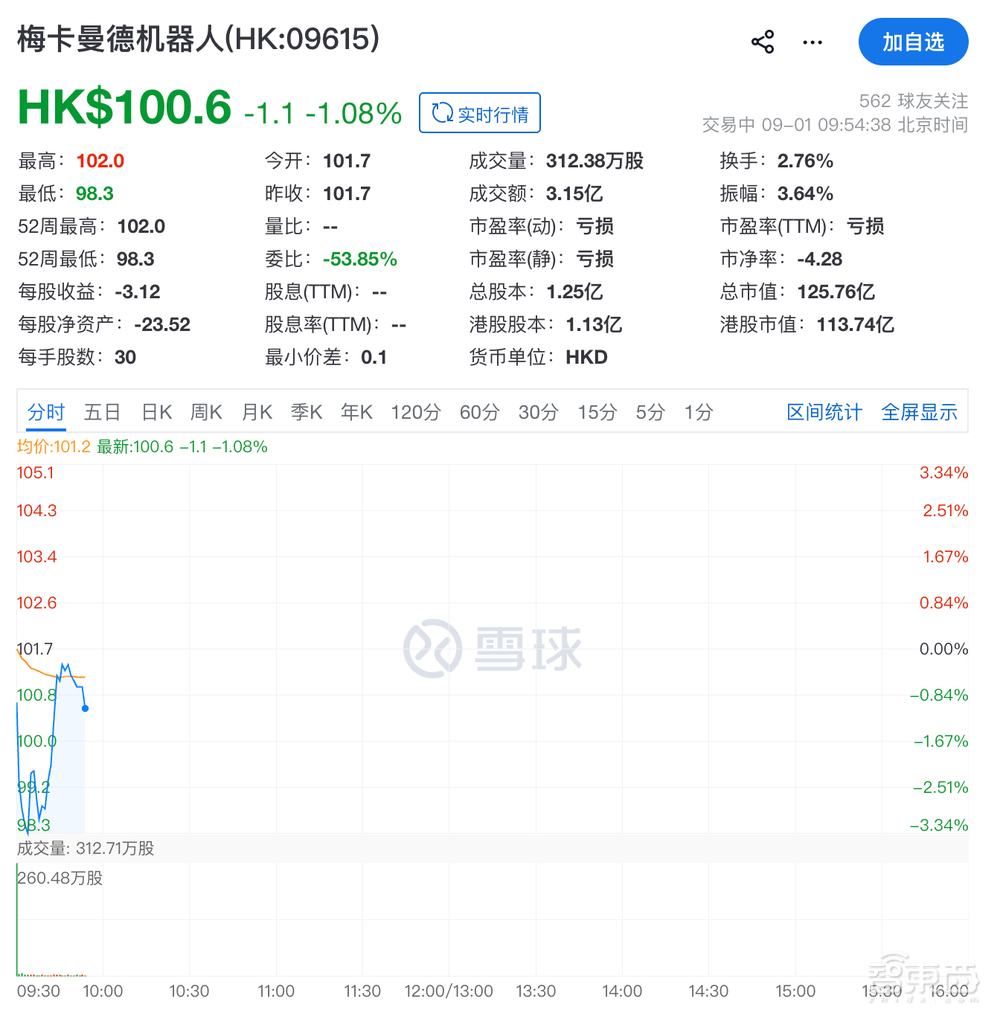Screen dimensions: 1000x1022
Task: Click the 成交量: 312.71万股 volume header
Action: 85,848
